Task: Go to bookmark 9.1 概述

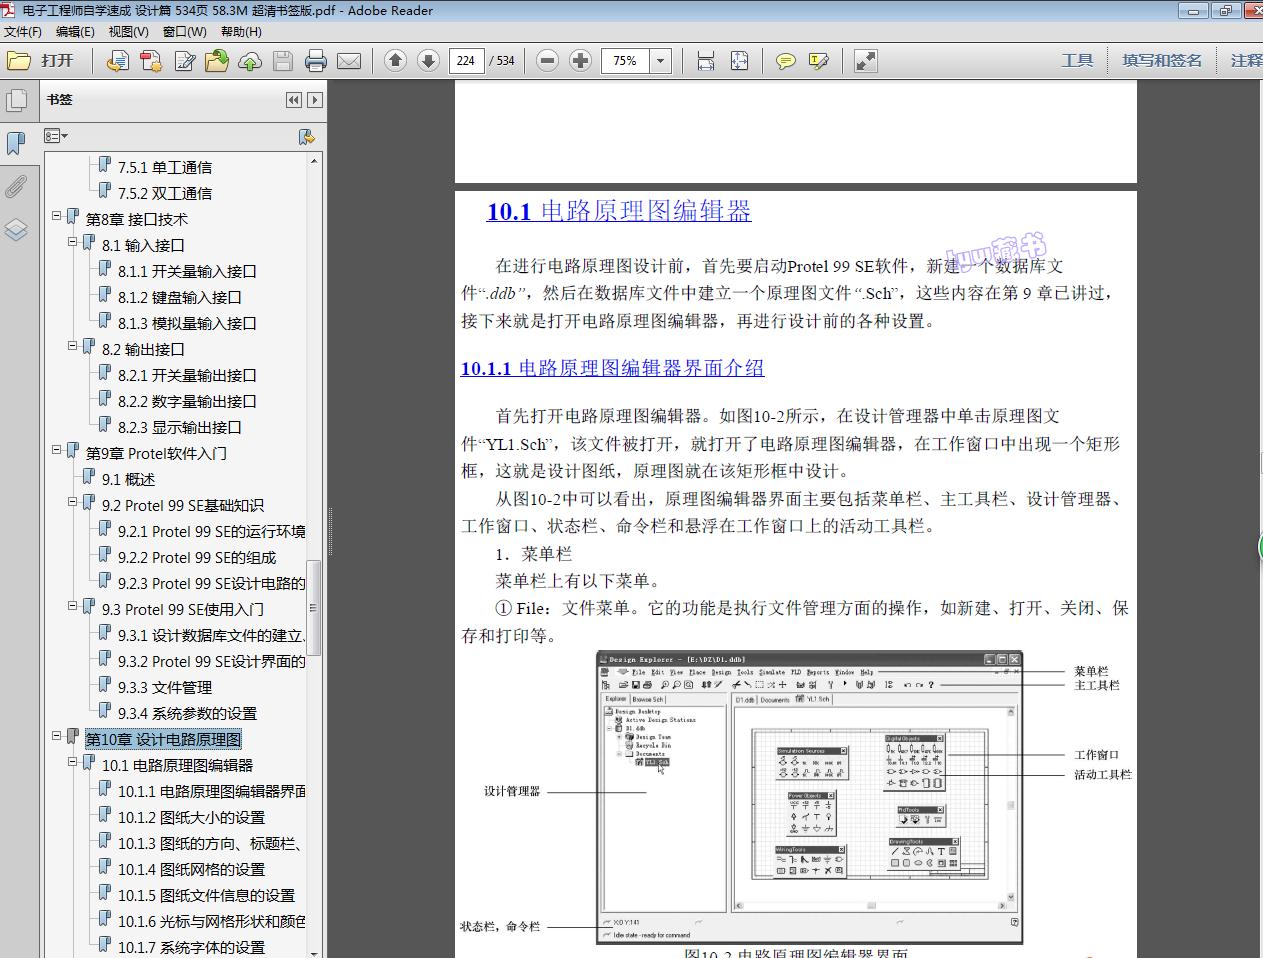Action: 128,479
